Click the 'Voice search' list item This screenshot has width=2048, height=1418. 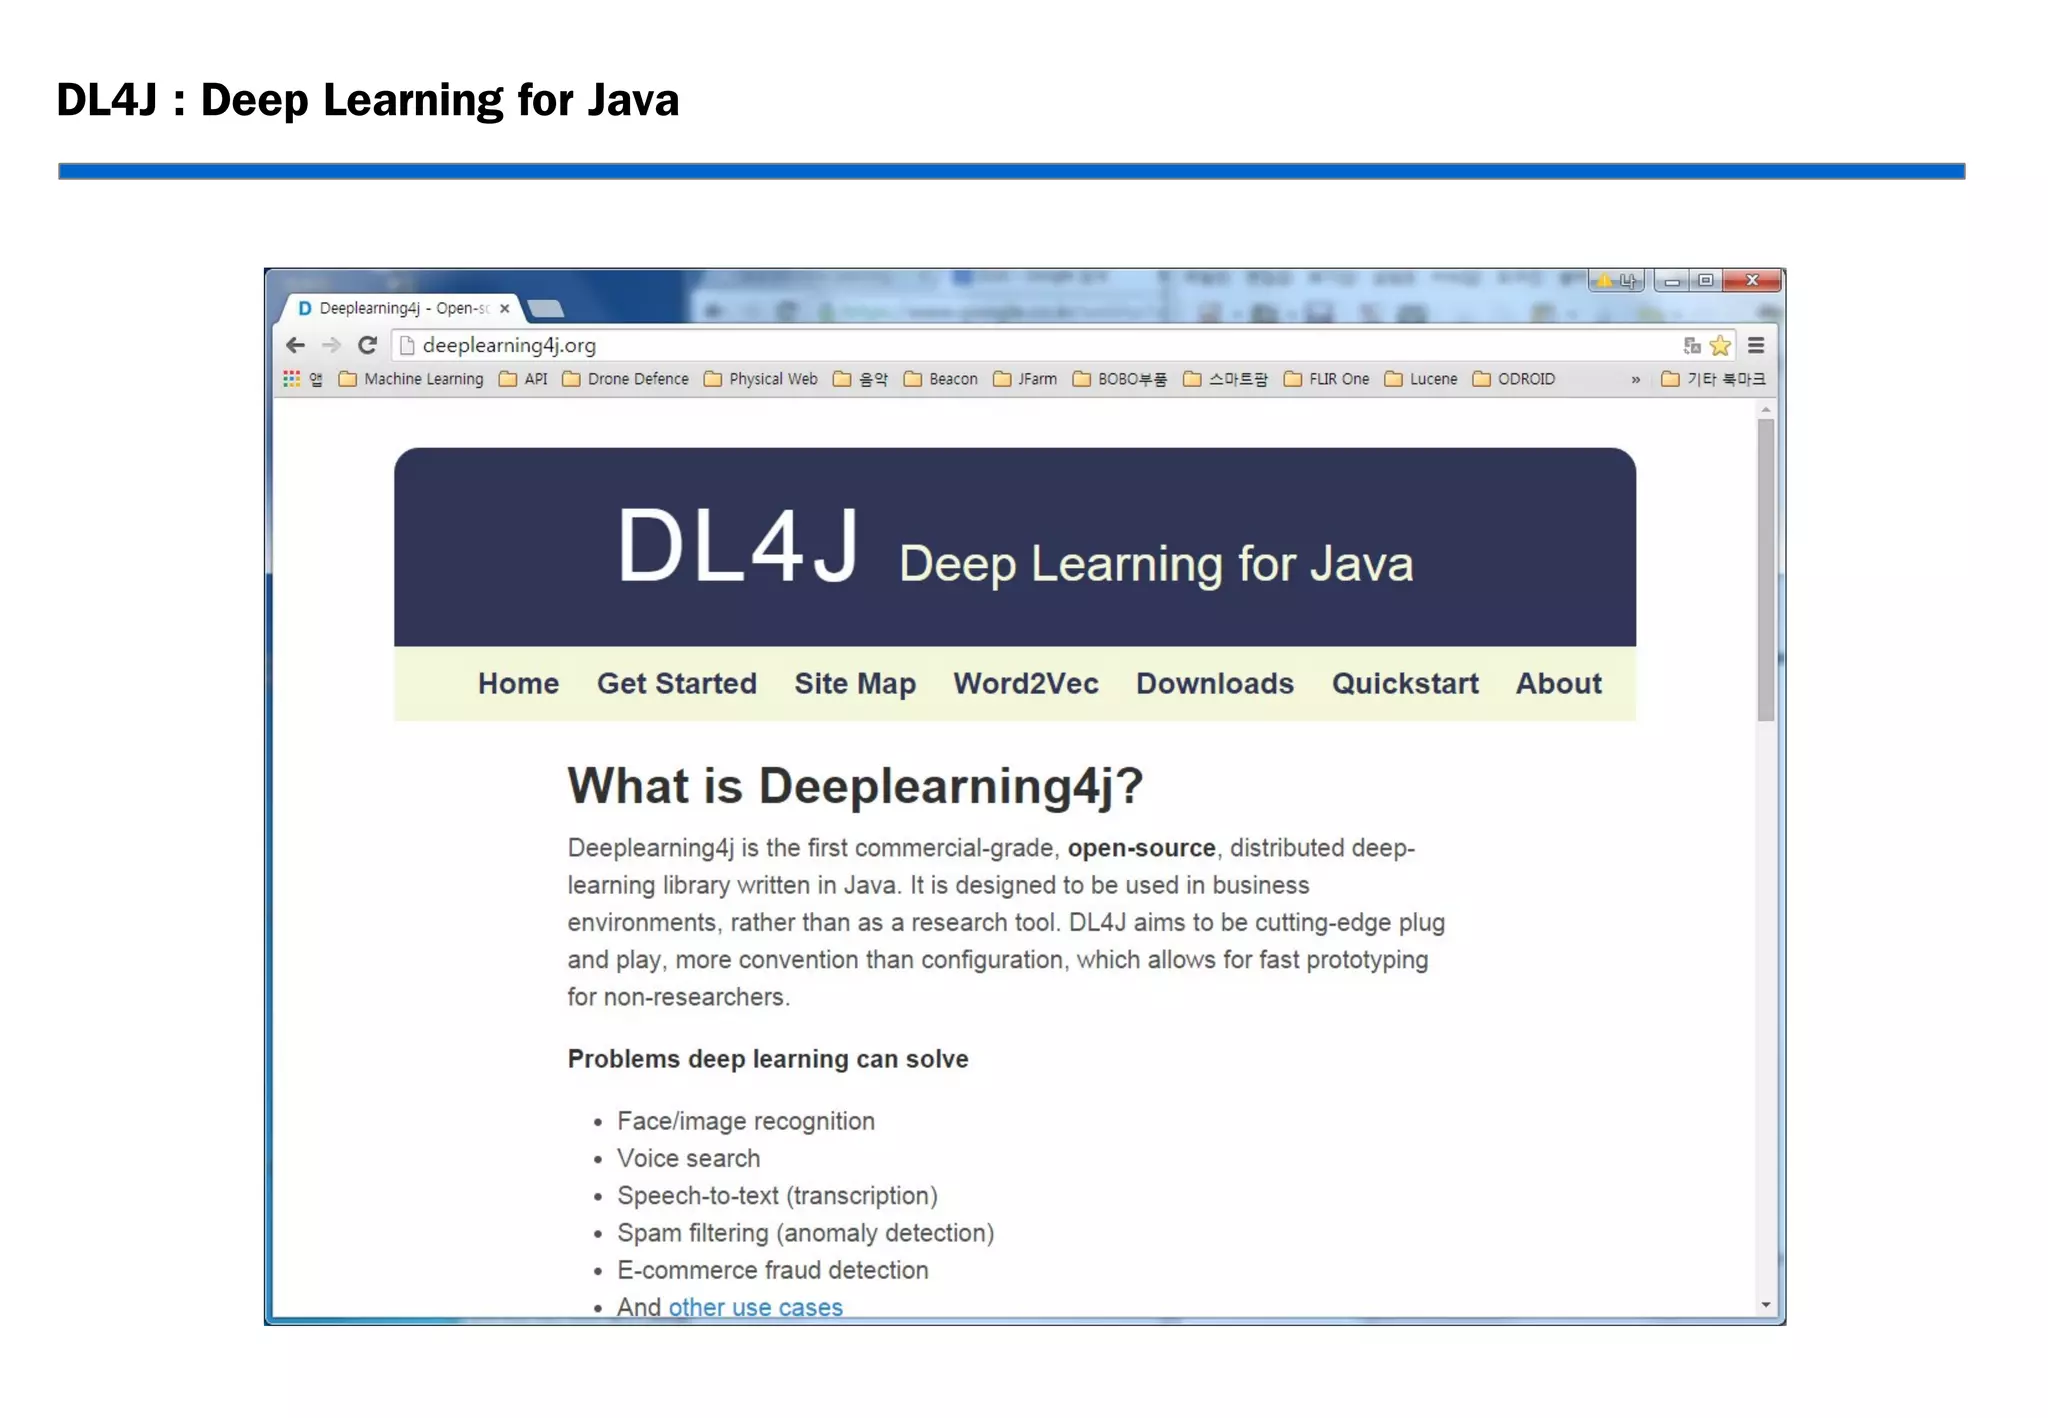pos(688,1158)
